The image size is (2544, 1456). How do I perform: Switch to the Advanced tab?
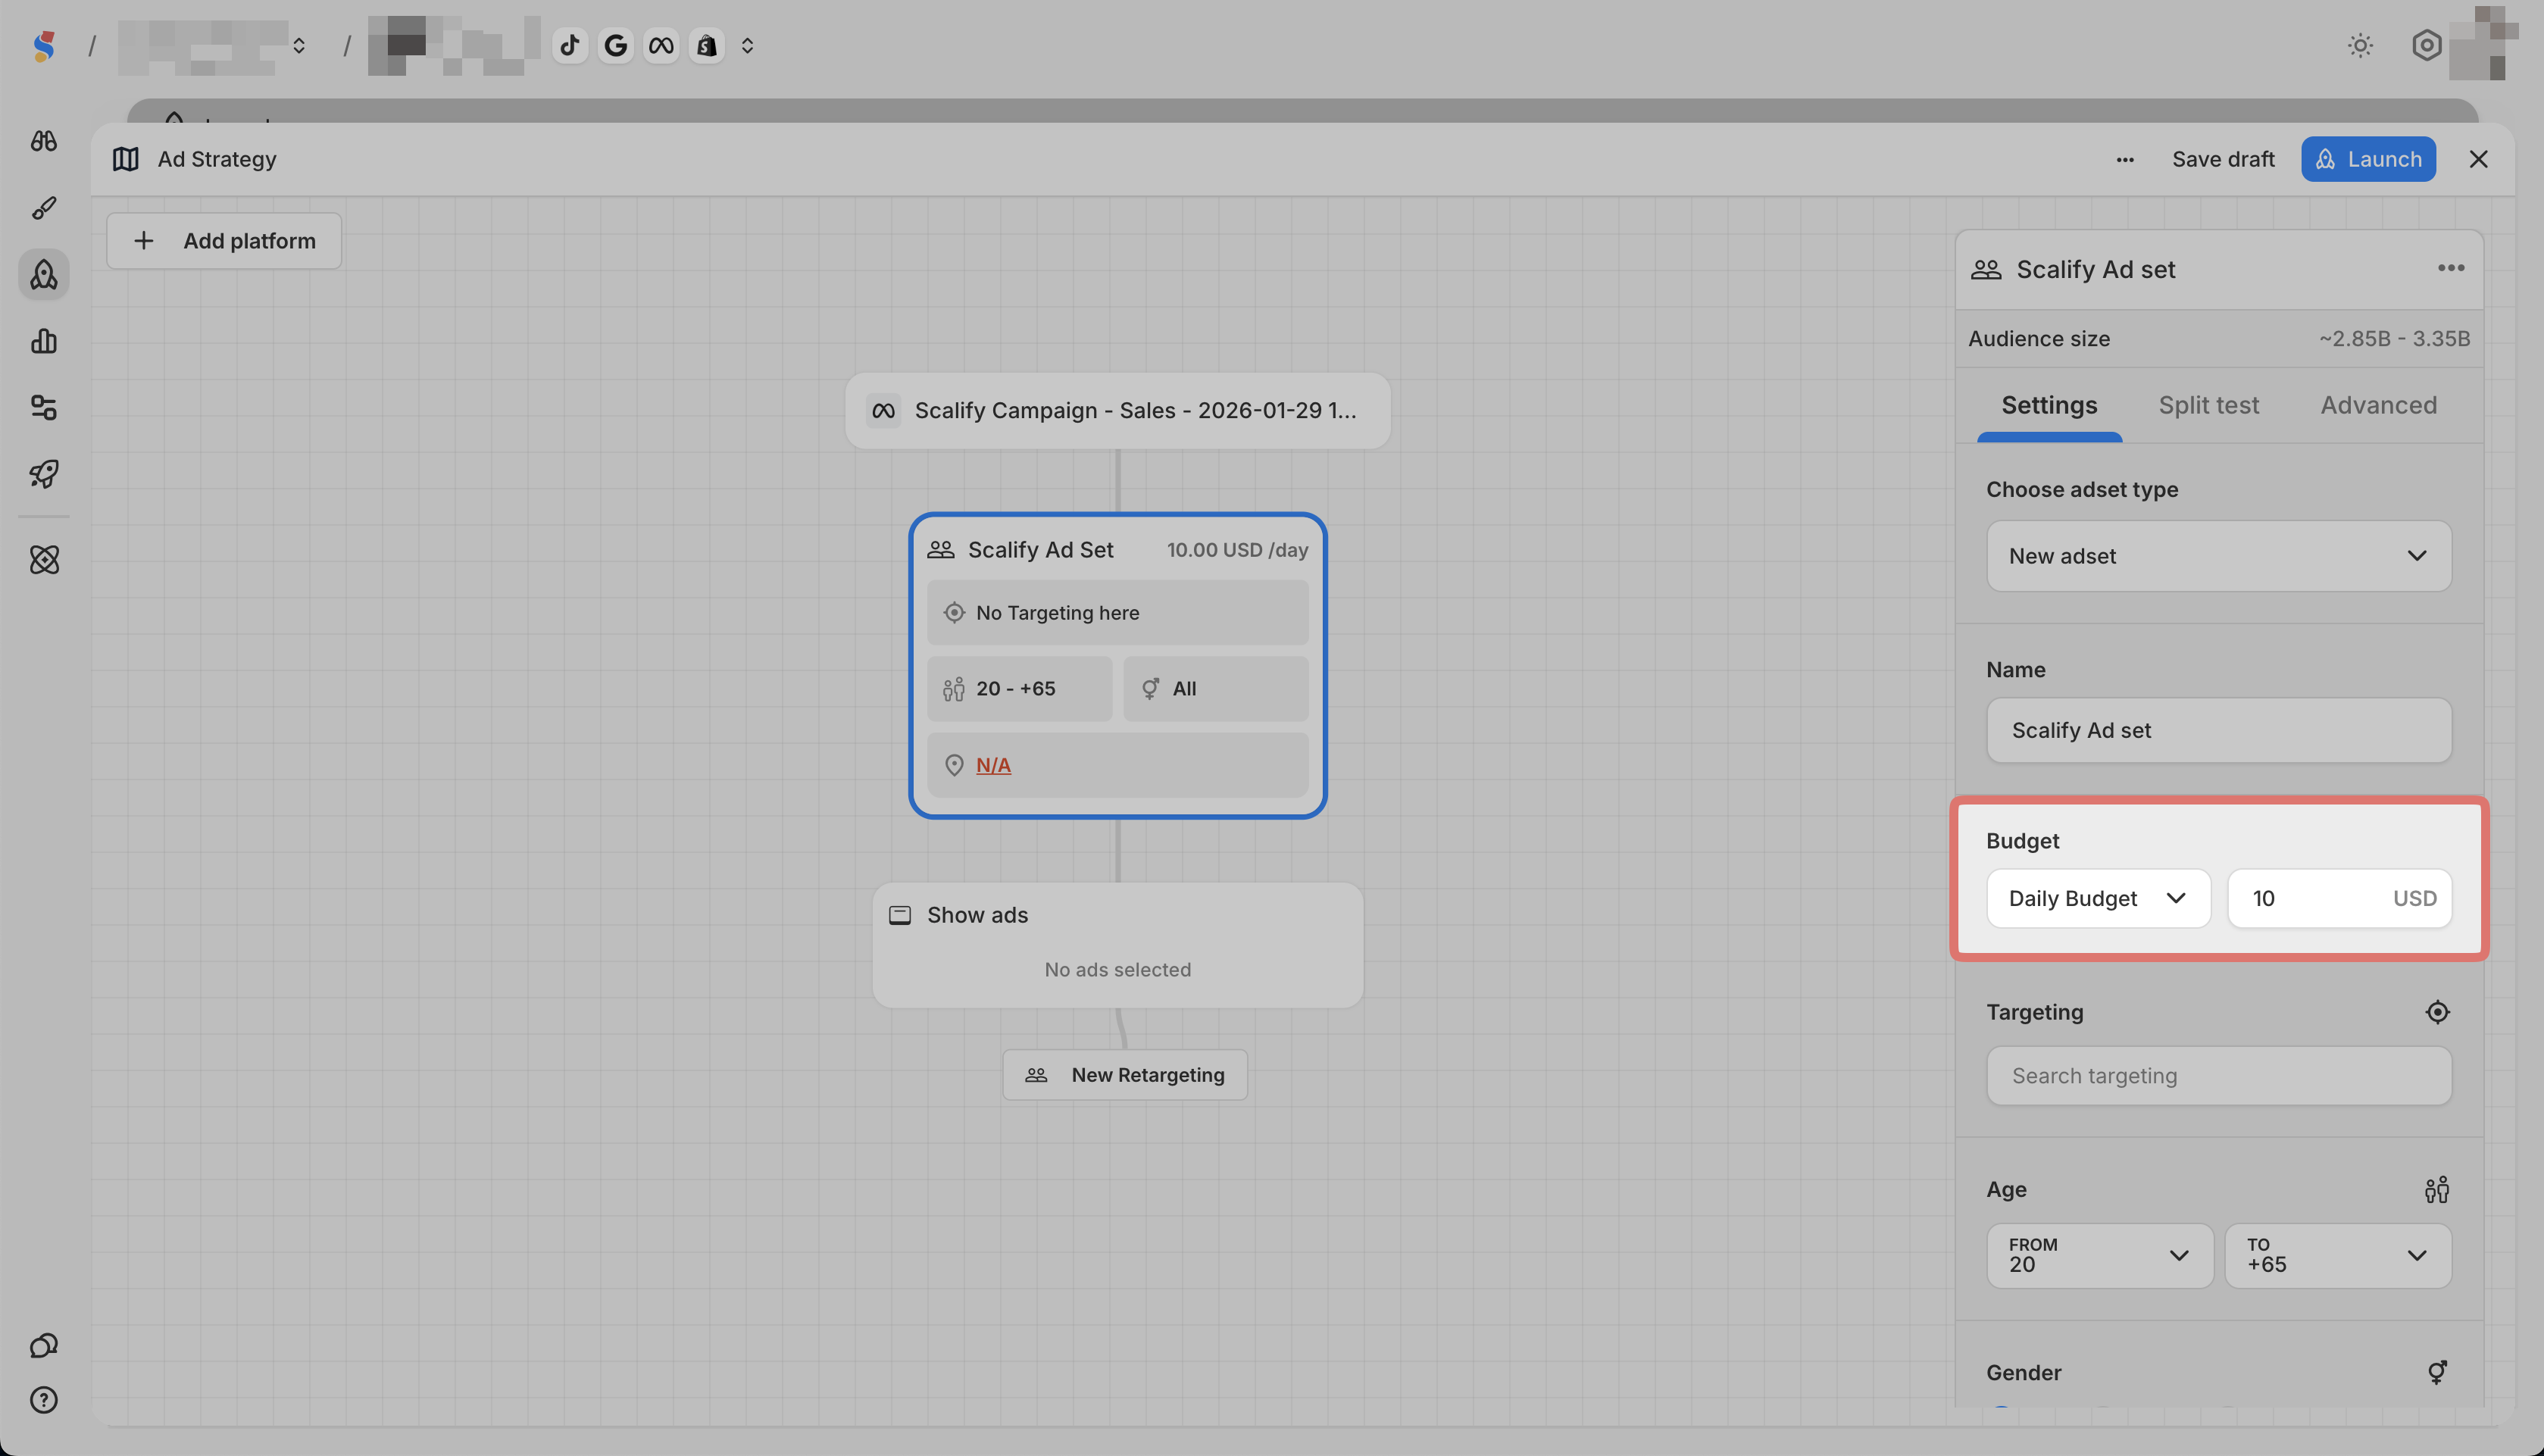pyautogui.click(x=2378, y=405)
